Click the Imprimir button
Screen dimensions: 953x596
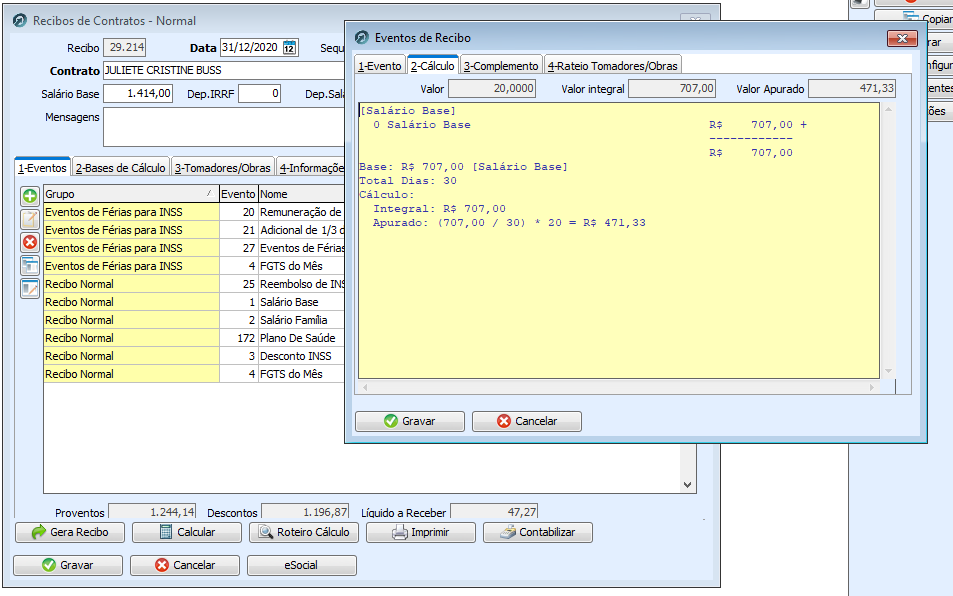point(421,532)
